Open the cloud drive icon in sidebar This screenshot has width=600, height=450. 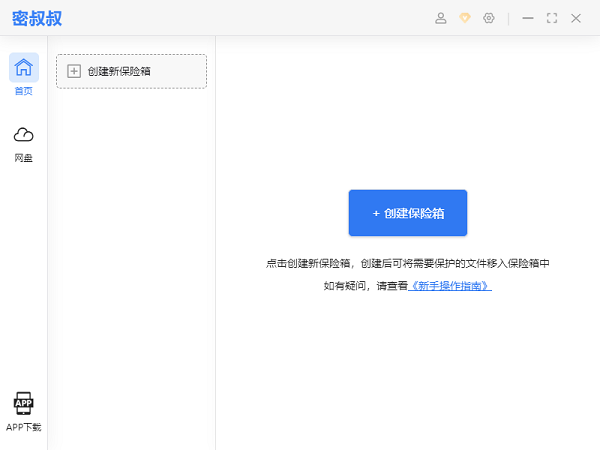tap(24, 135)
